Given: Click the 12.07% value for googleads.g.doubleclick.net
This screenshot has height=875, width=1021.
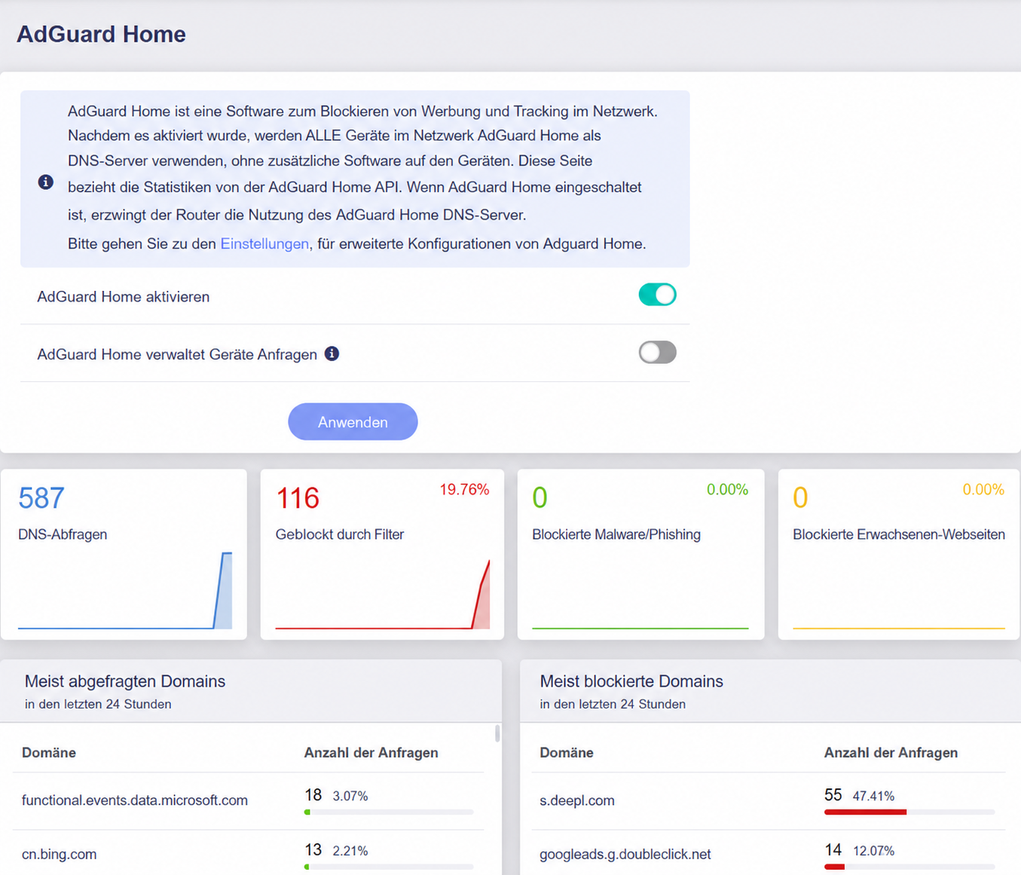Looking at the screenshot, I should (873, 851).
